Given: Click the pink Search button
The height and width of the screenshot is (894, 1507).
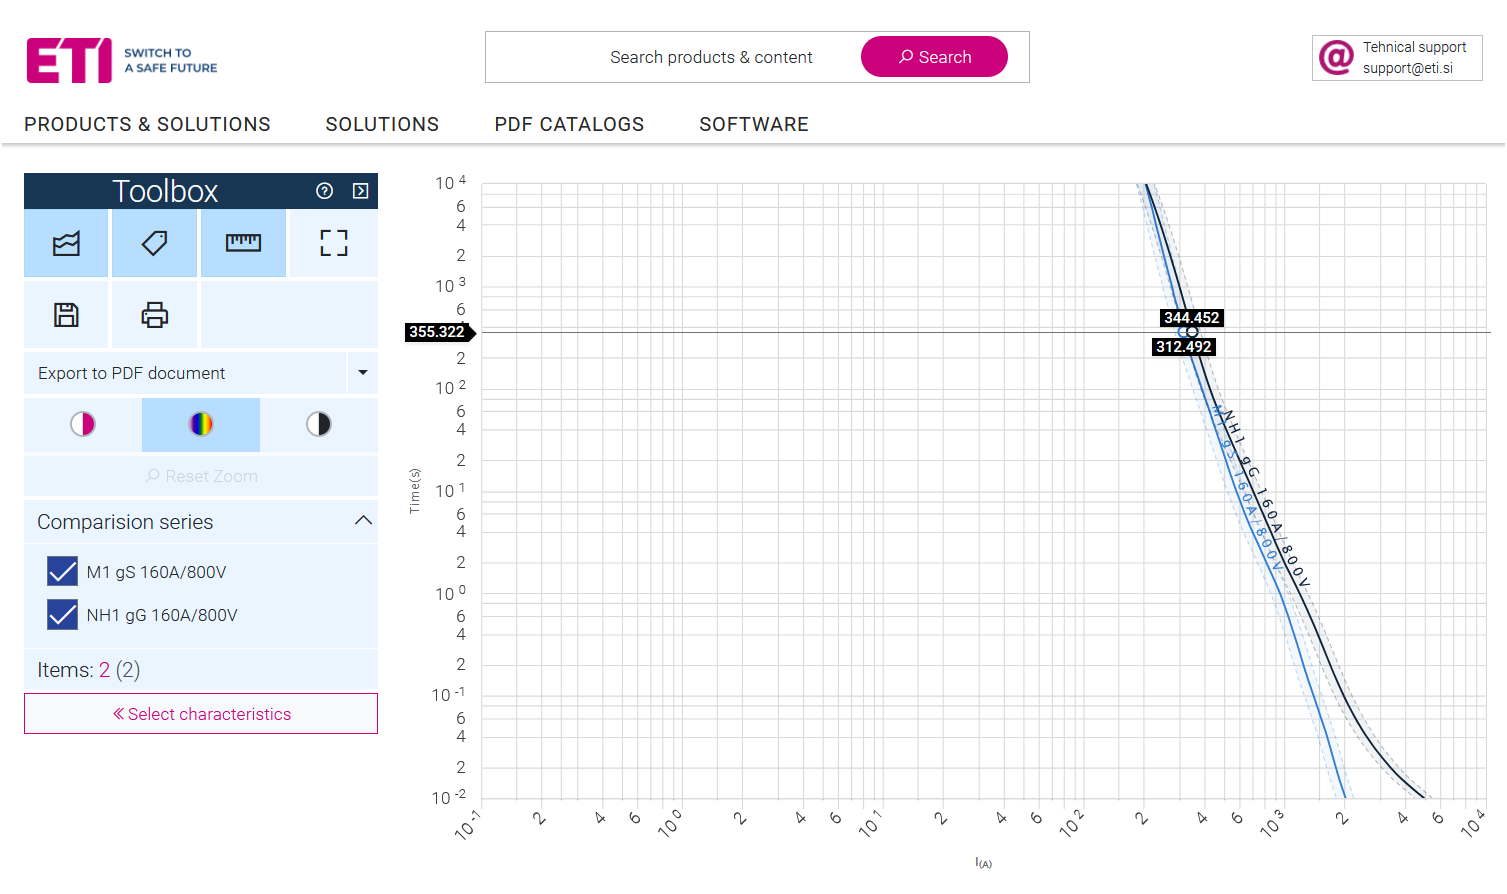Looking at the screenshot, I should coord(934,57).
